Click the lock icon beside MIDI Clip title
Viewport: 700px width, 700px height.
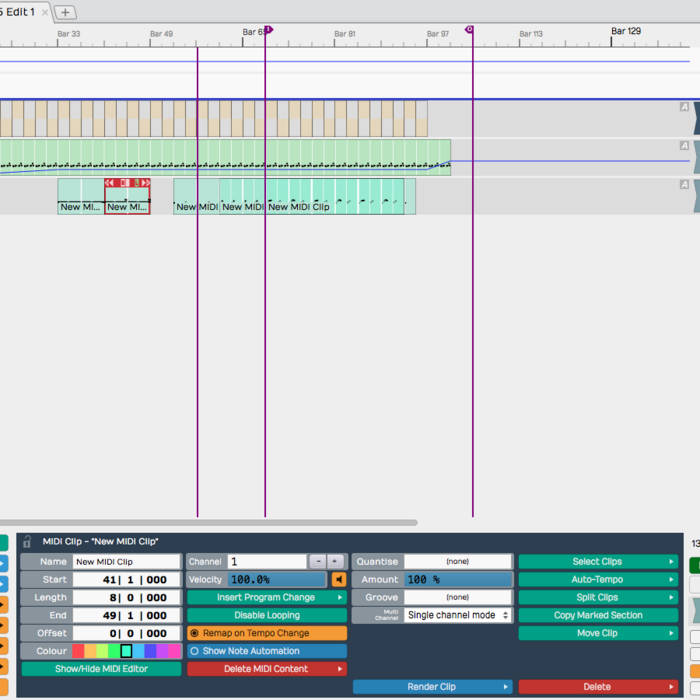tap(27, 541)
